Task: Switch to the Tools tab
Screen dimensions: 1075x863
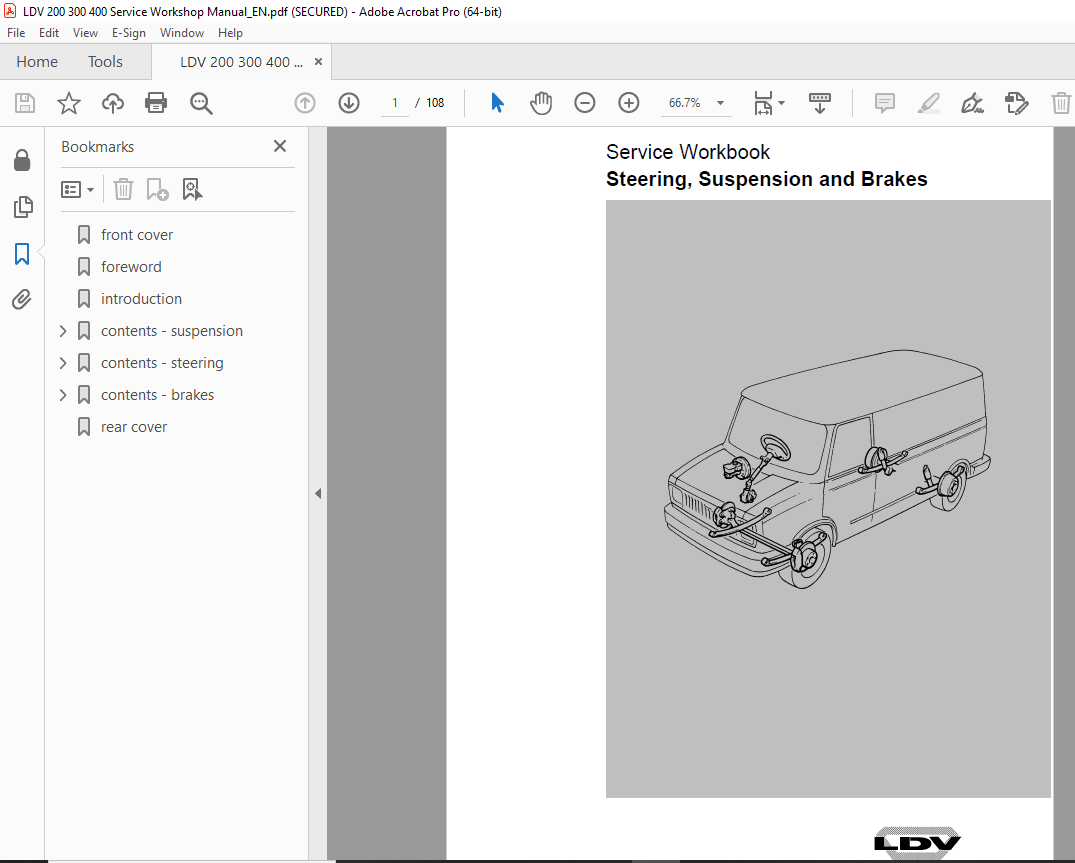Action: pyautogui.click(x=105, y=62)
